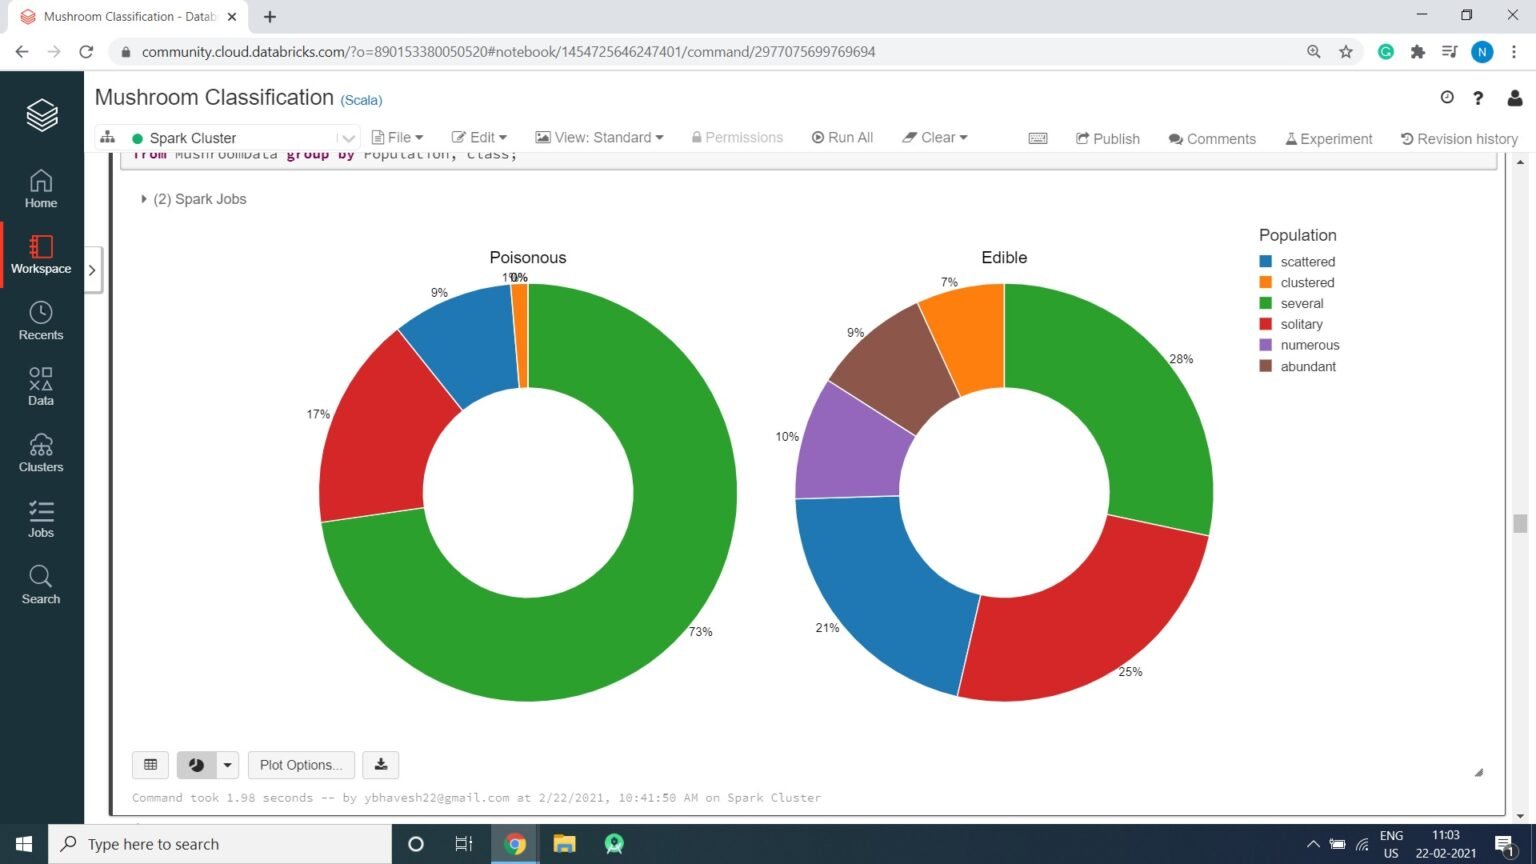Show keyboard shortcuts icon
The width and height of the screenshot is (1536, 864).
pyautogui.click(x=1038, y=139)
